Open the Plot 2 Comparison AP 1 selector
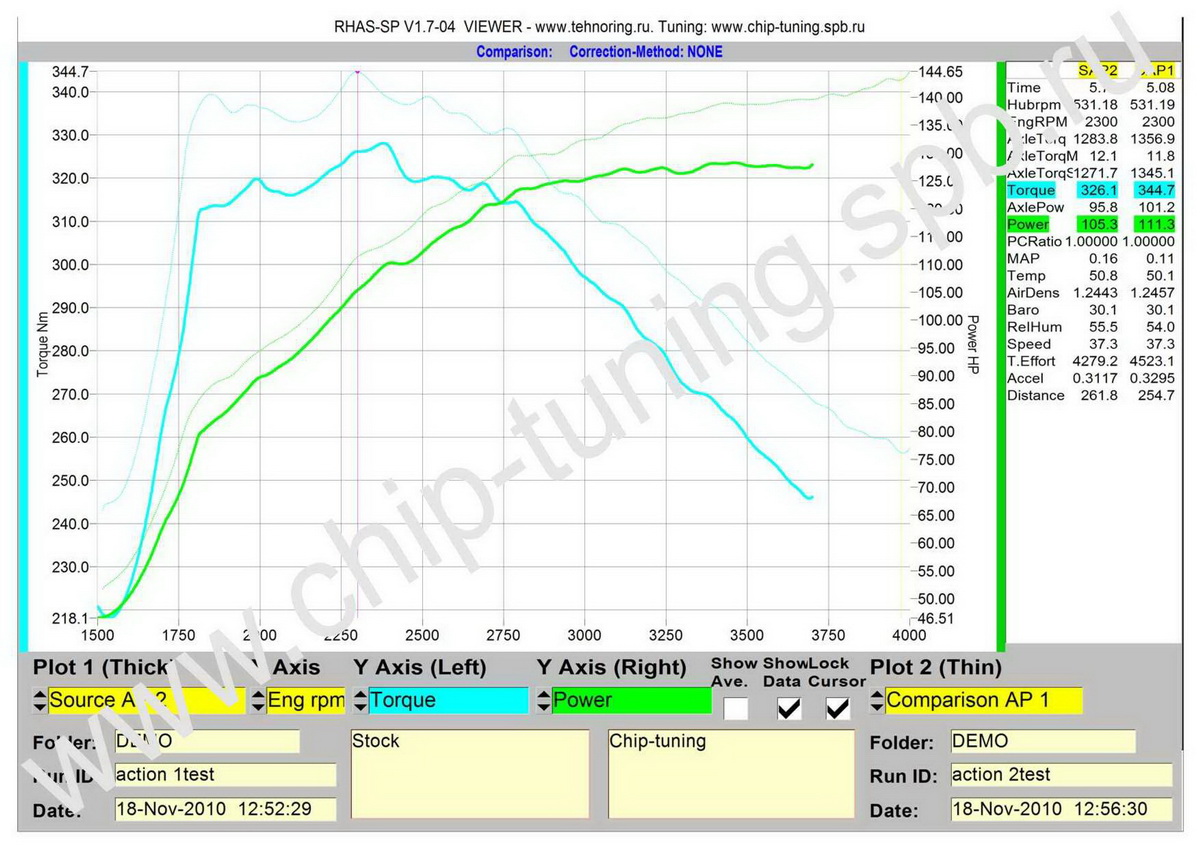 point(982,701)
